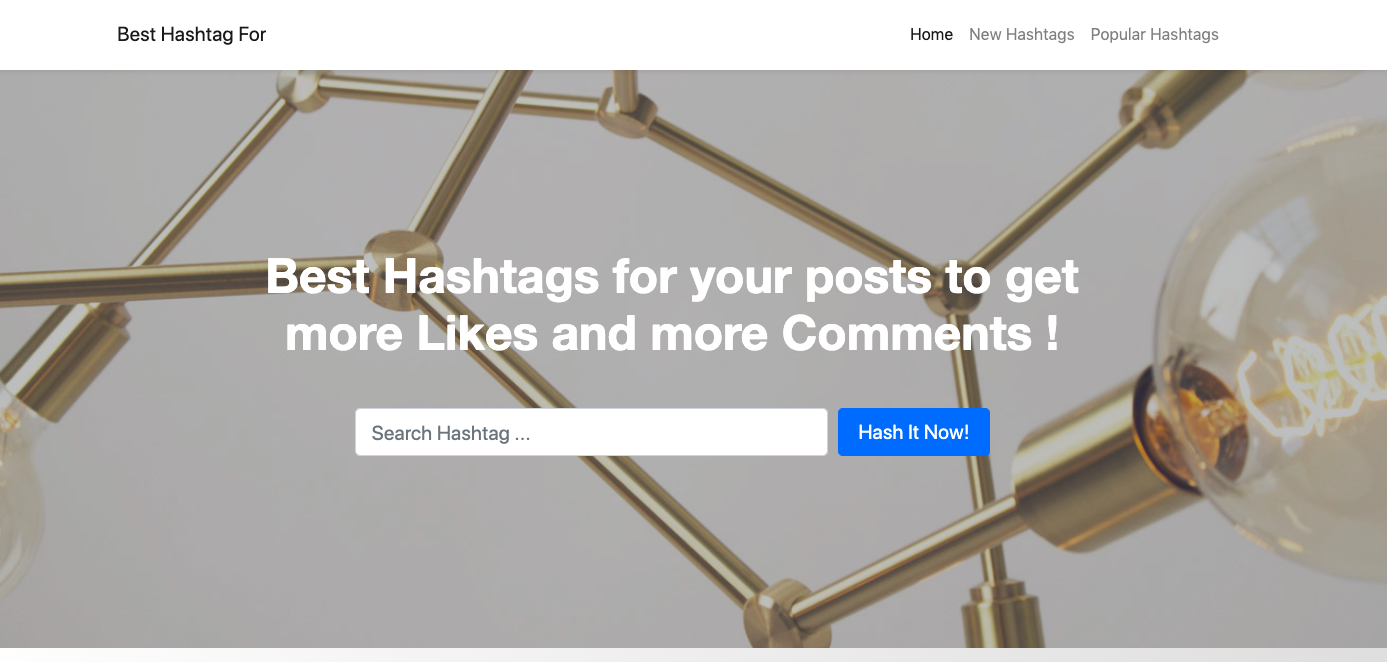
Task: Select the New Hashtags menu entry
Action: 1021,34
